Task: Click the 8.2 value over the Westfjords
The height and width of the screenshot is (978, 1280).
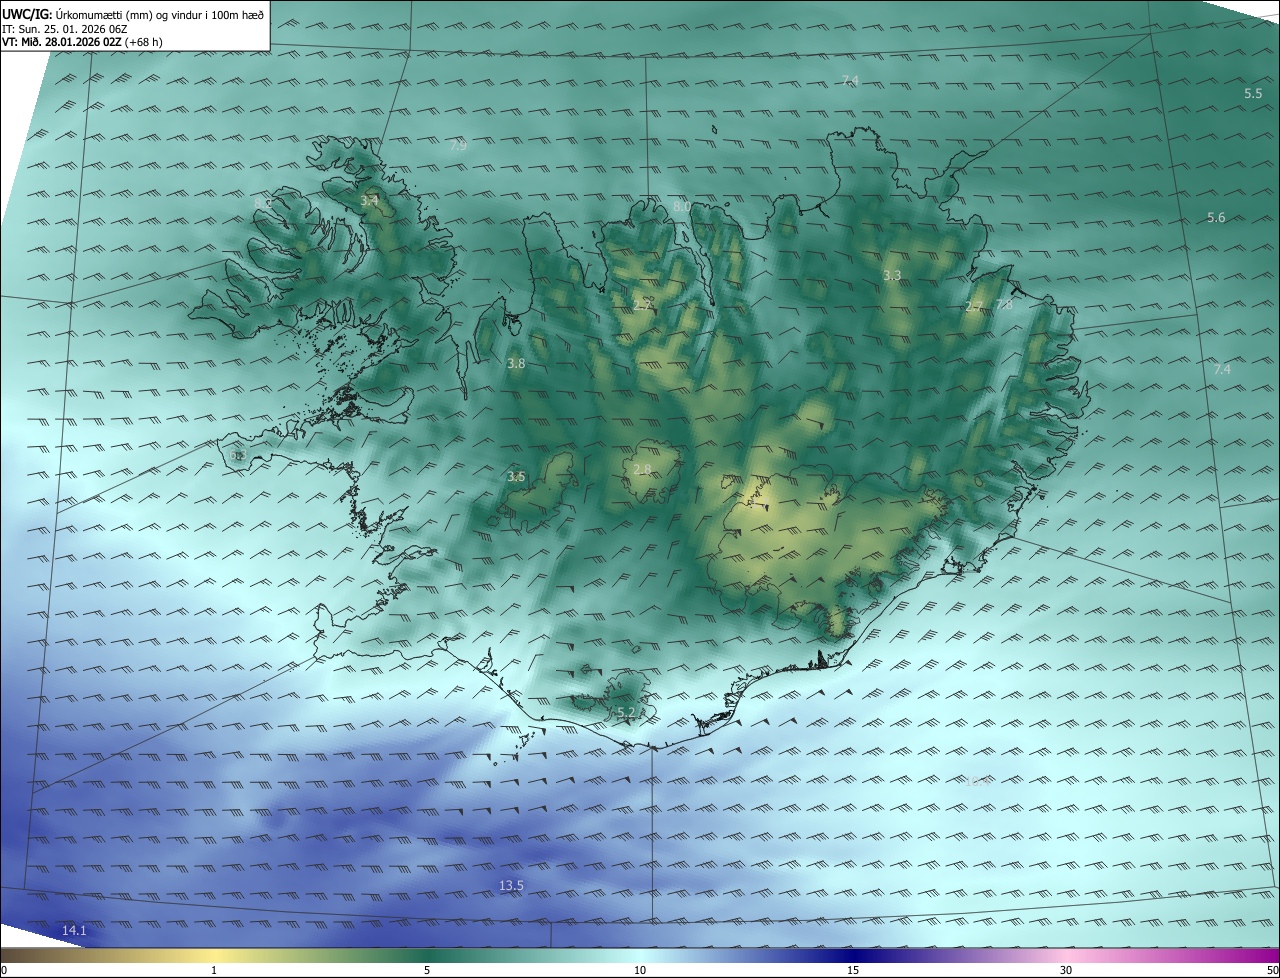Action: pos(263,203)
